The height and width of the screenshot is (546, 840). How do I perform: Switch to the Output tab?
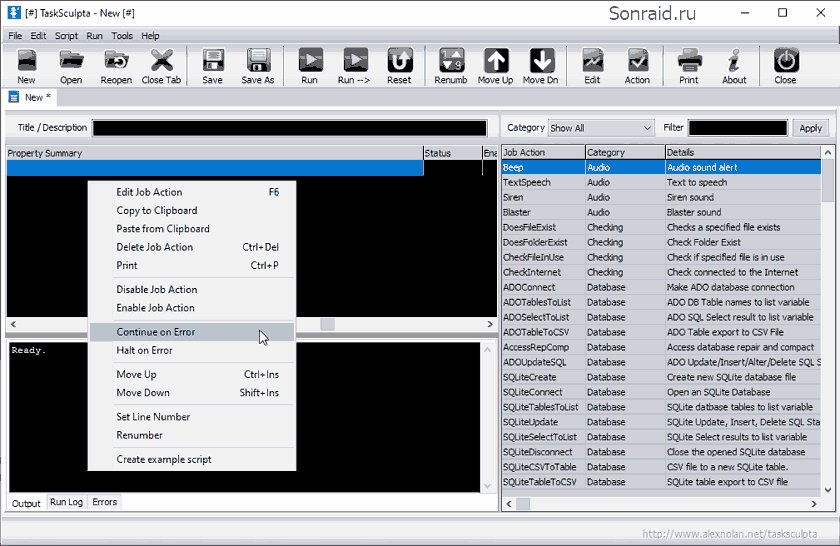pyautogui.click(x=26, y=503)
